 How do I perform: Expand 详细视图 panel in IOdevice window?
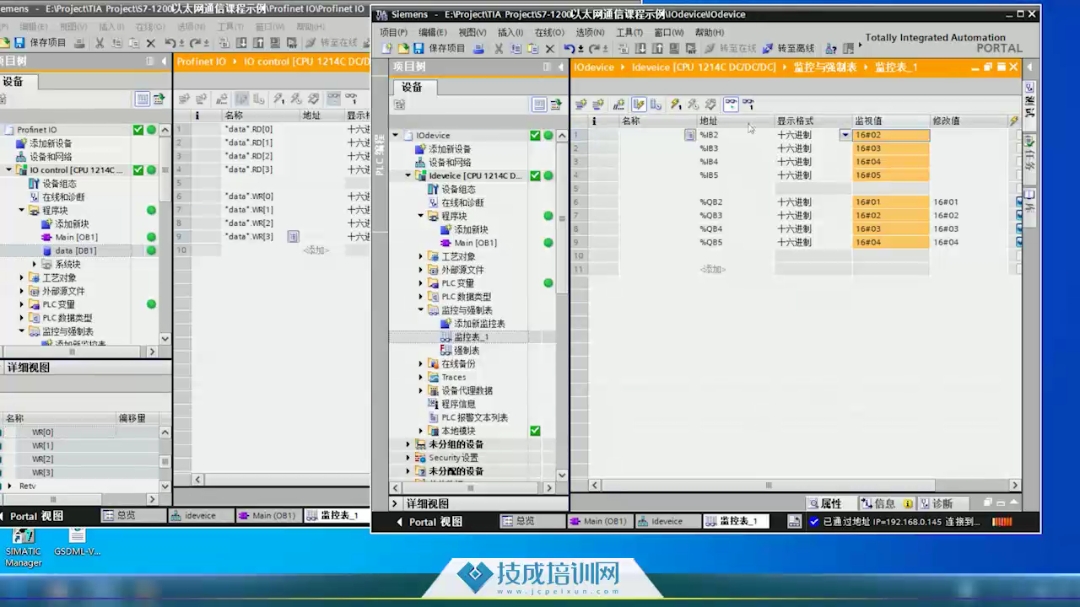[x=395, y=504]
